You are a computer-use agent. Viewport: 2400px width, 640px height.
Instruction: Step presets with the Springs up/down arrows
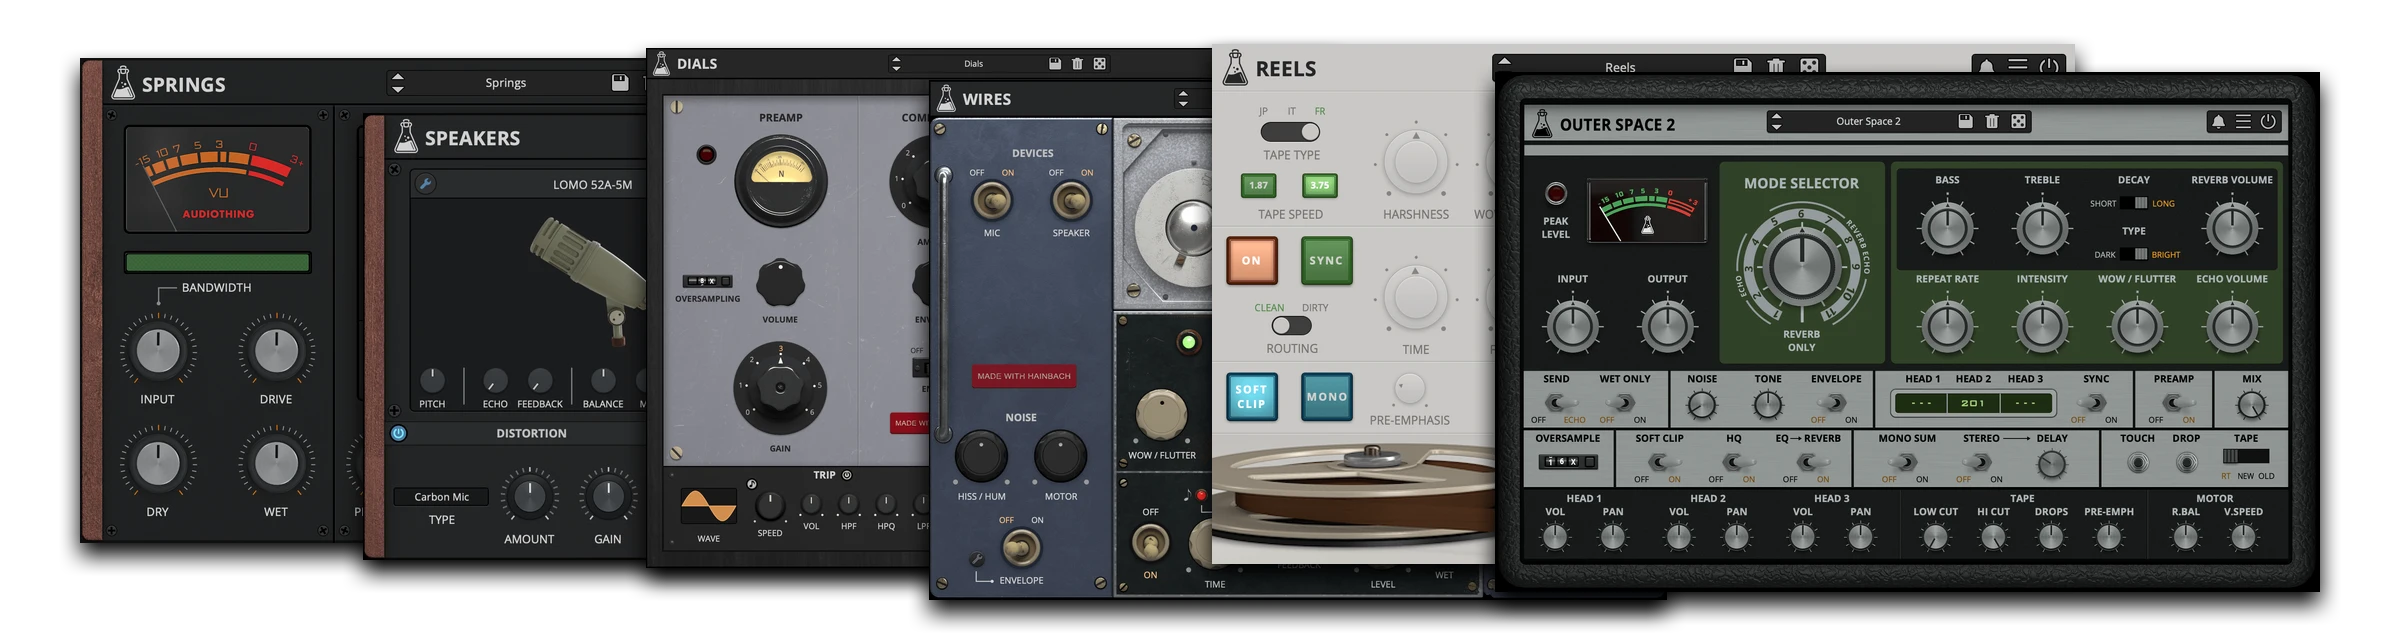click(x=398, y=83)
